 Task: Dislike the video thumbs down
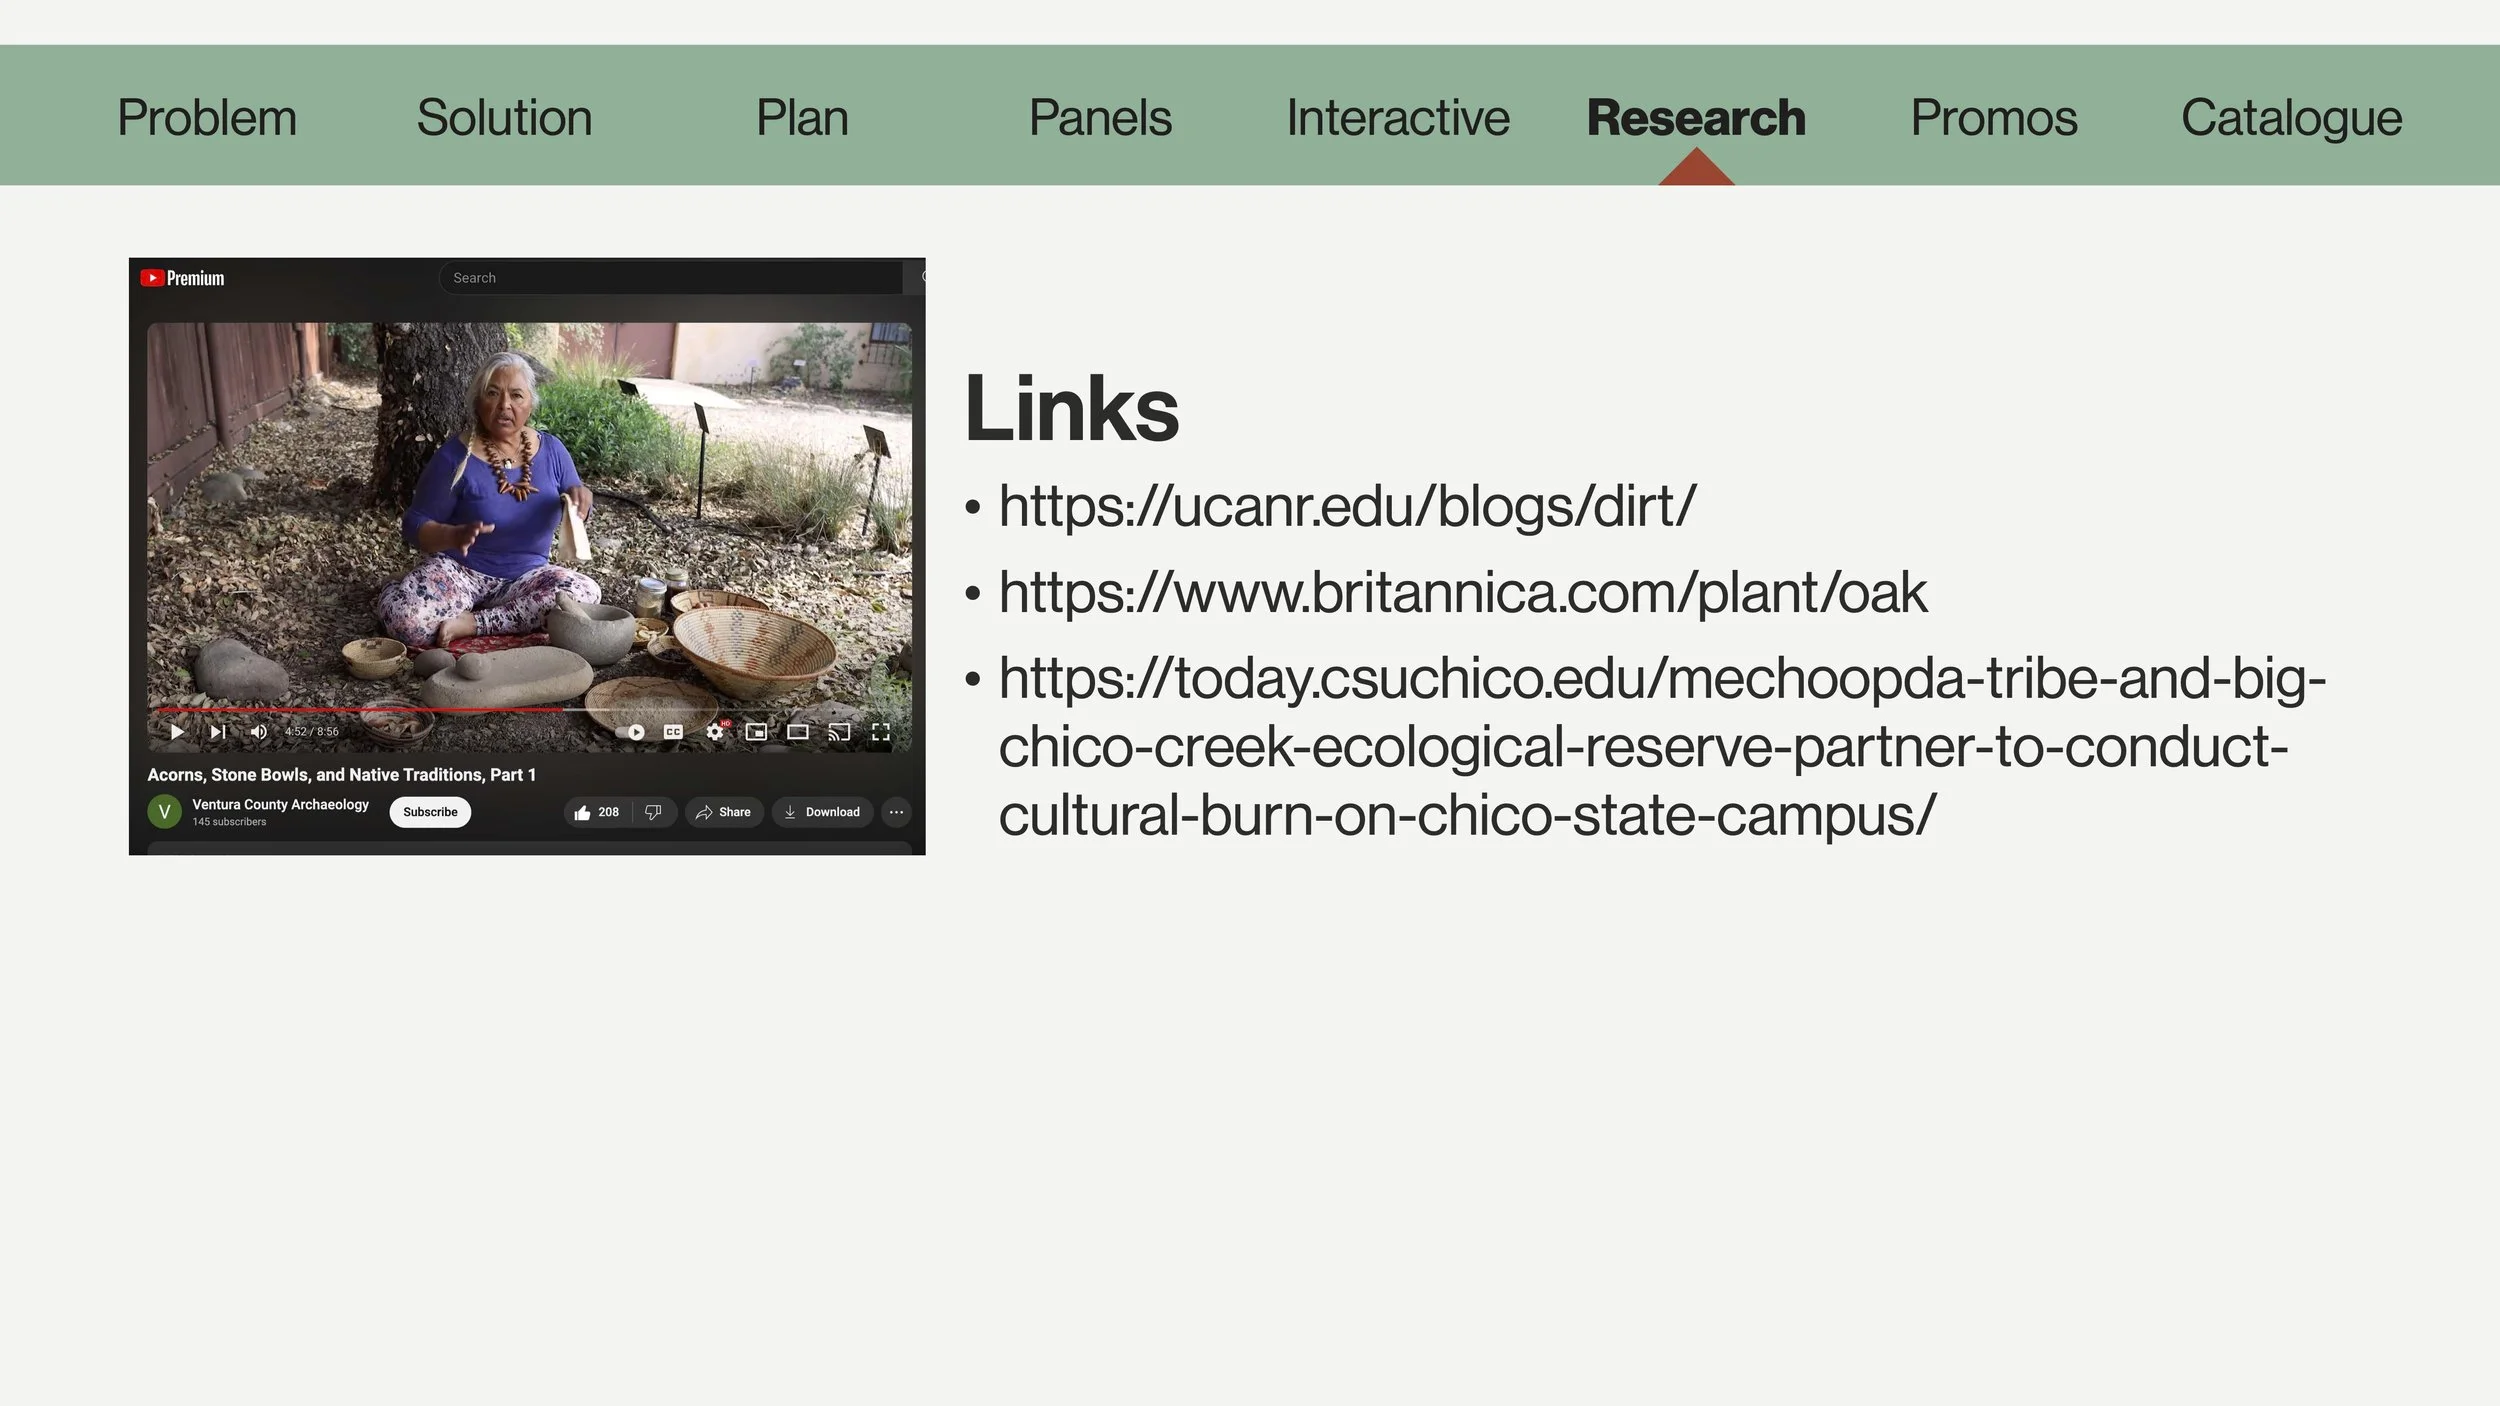point(653,812)
